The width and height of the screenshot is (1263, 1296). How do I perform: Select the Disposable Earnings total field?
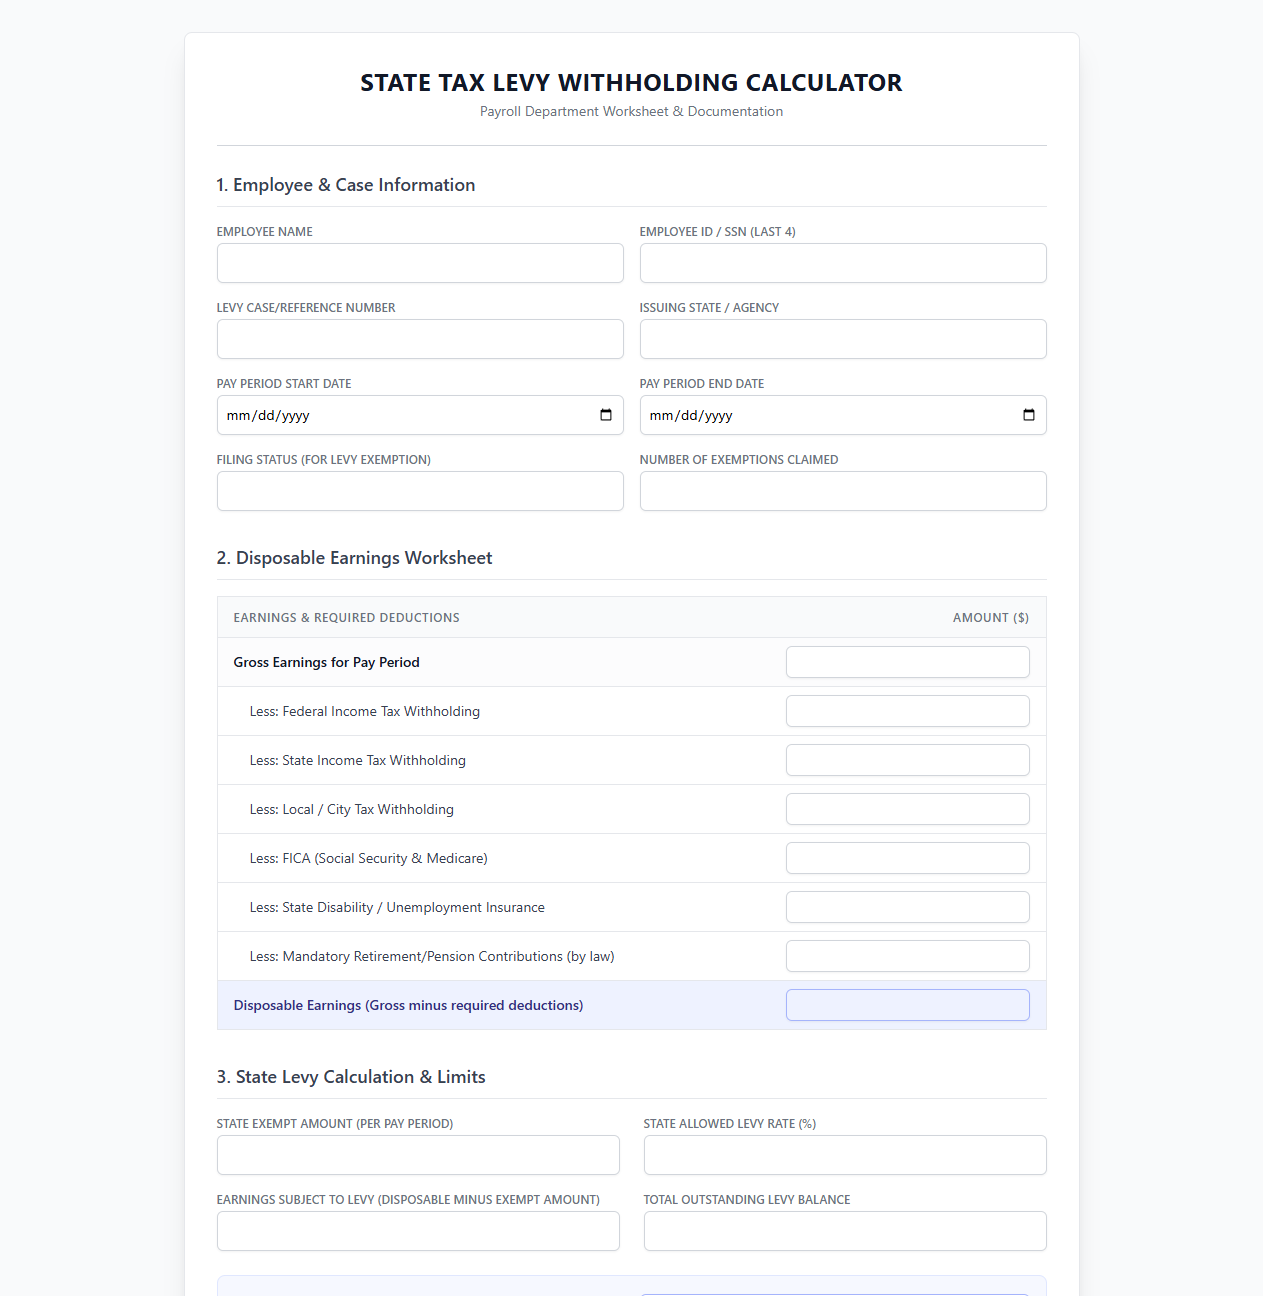(x=908, y=1005)
